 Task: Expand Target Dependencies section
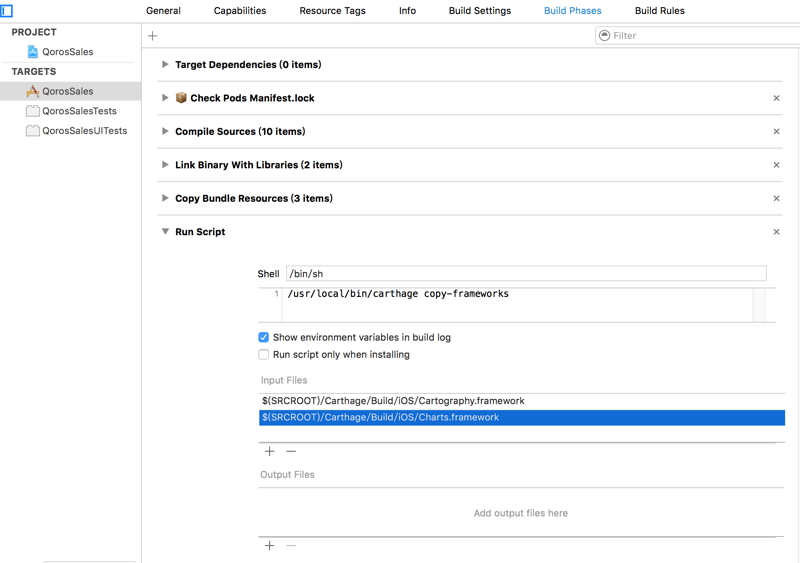[x=165, y=65]
